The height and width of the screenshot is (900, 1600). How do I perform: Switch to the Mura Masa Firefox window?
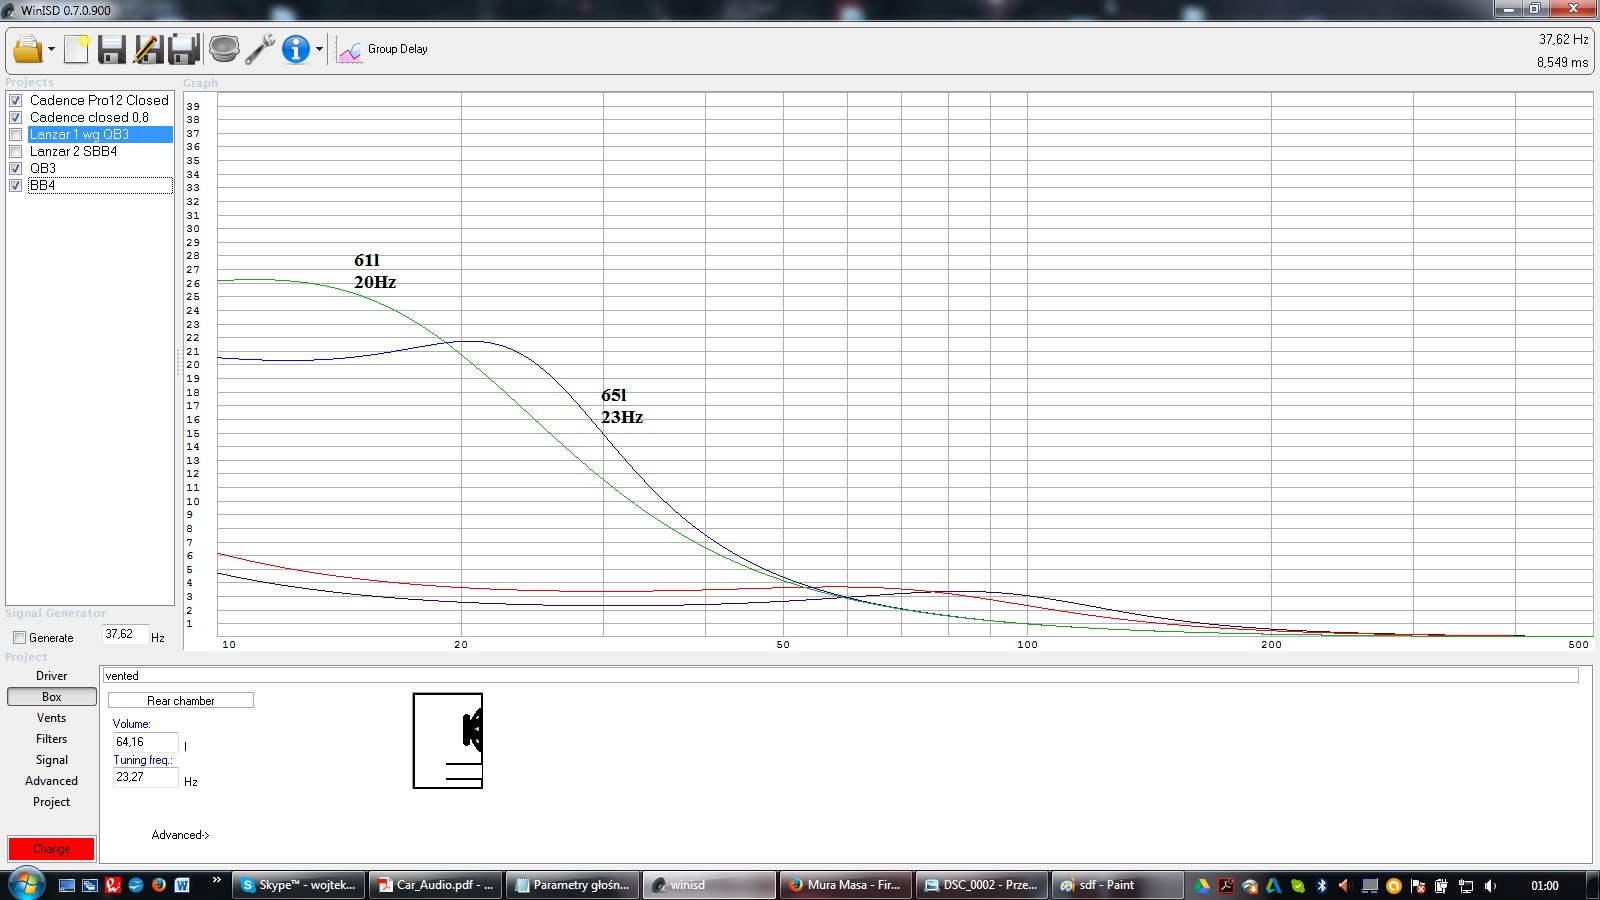coord(845,885)
